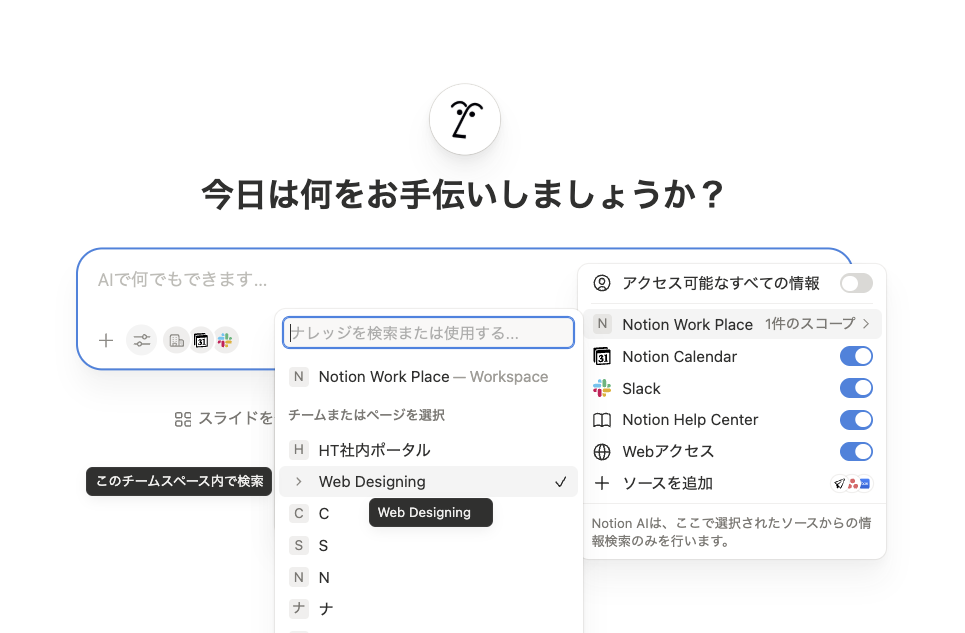The image size is (965, 633).
Task: Select Notion Work Place — Workspace entry
Action: [x=428, y=376]
